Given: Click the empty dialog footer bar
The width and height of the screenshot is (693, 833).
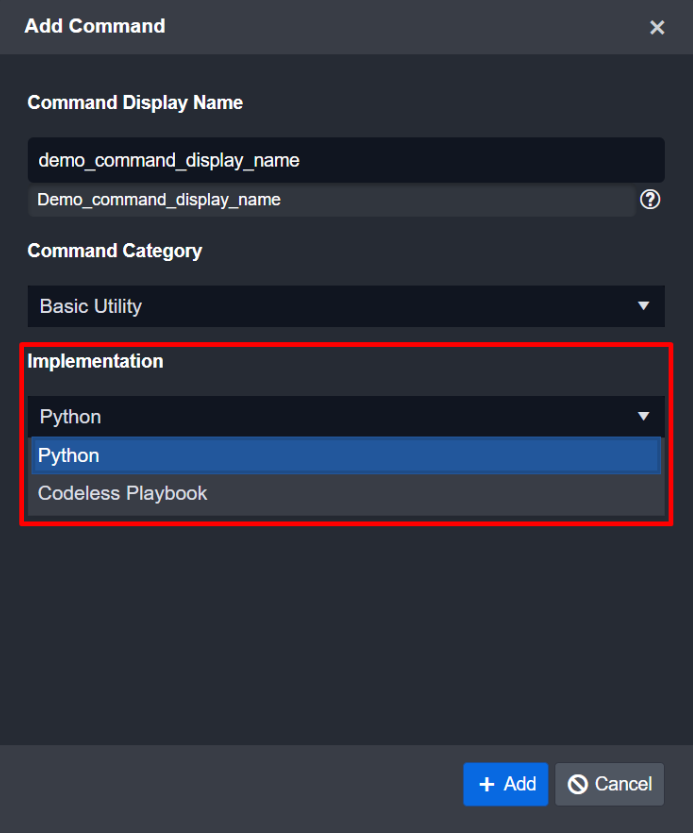Looking at the screenshot, I should 230,785.
